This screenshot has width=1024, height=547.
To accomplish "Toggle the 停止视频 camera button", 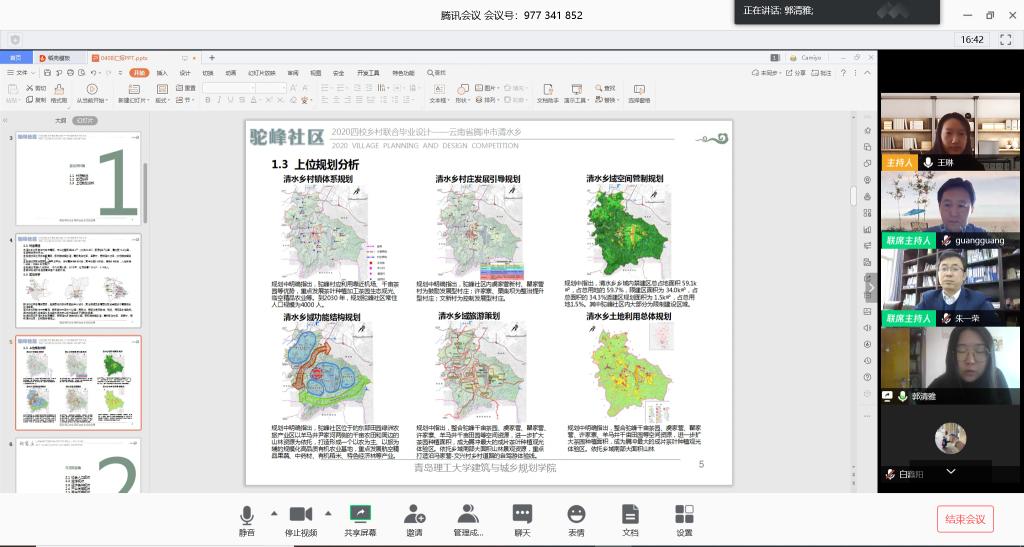I will point(300,514).
